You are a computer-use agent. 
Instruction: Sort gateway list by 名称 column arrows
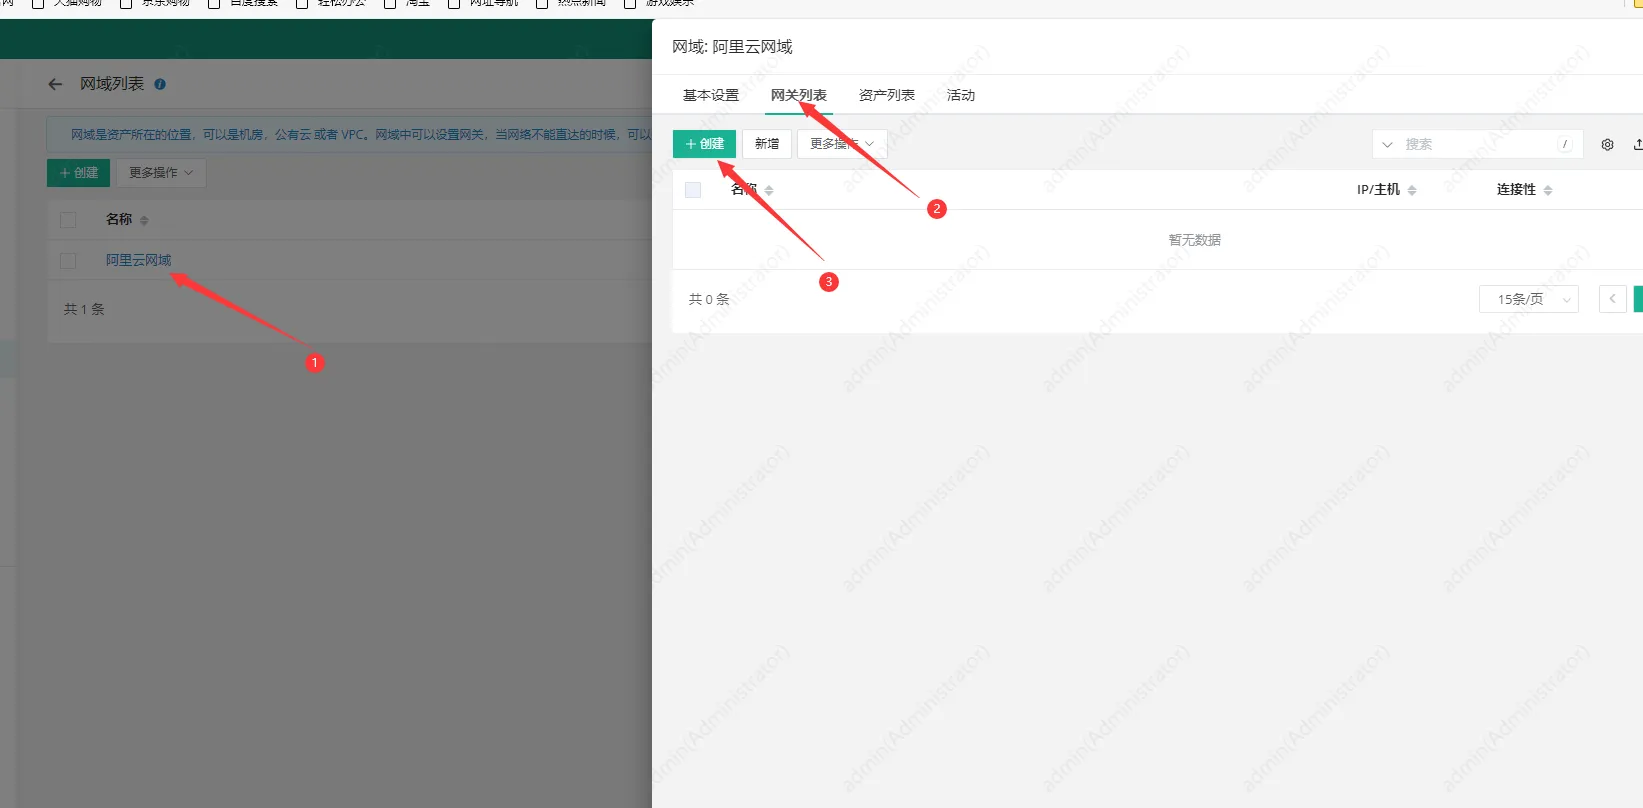tap(769, 190)
